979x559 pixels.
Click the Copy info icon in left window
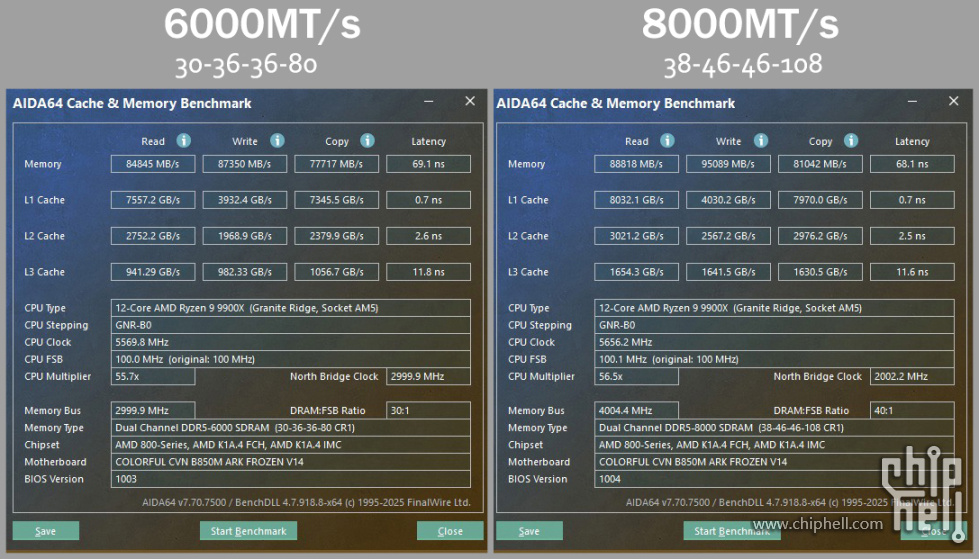367,141
